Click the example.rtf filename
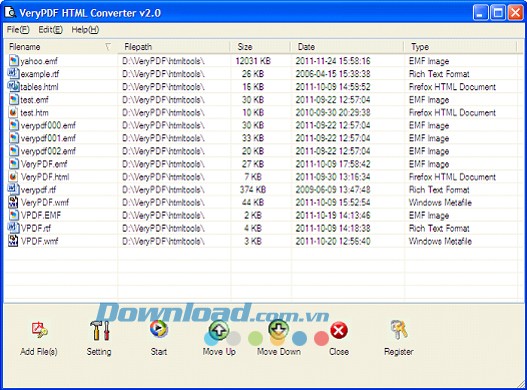Screen dimensions: 527x390 point(40,74)
